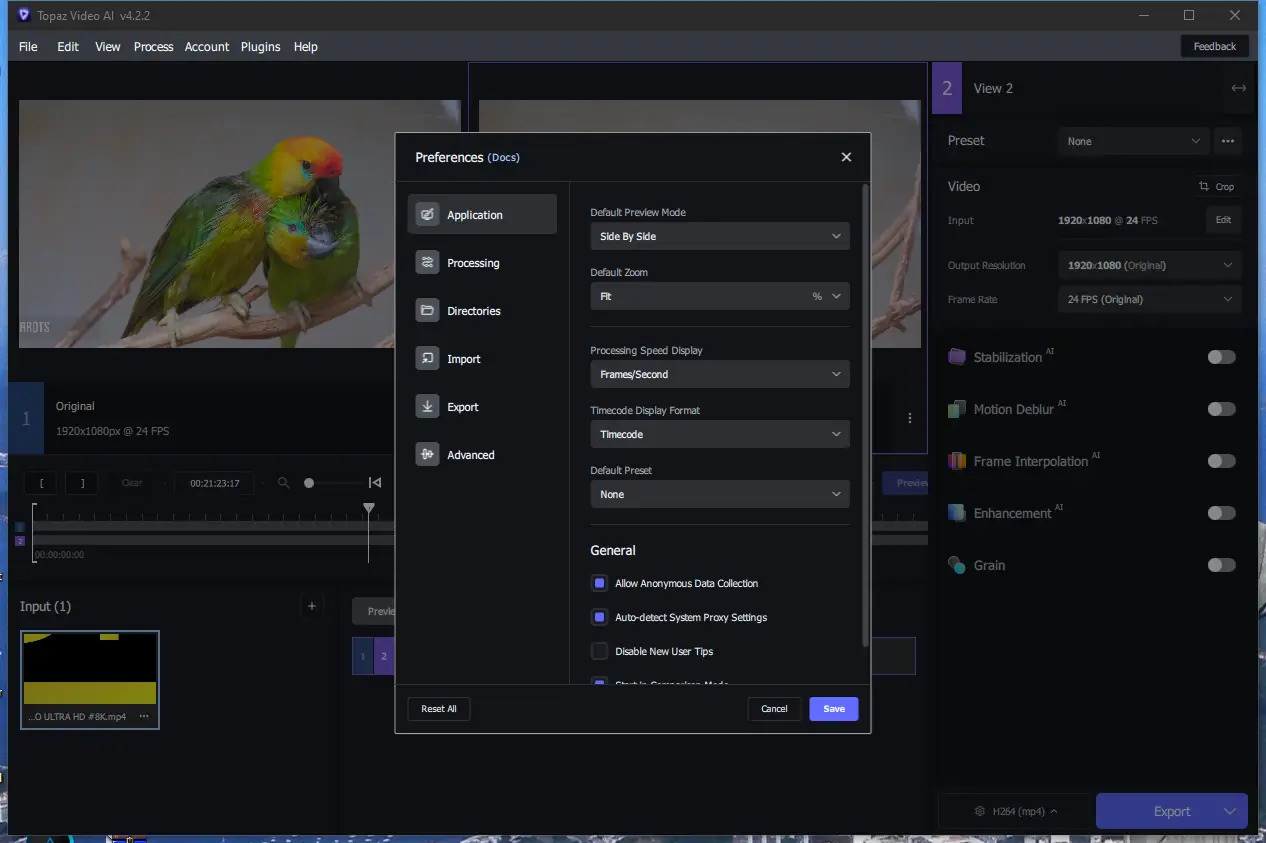Open the Processing preferences section
The image size is (1266, 843).
(482, 262)
